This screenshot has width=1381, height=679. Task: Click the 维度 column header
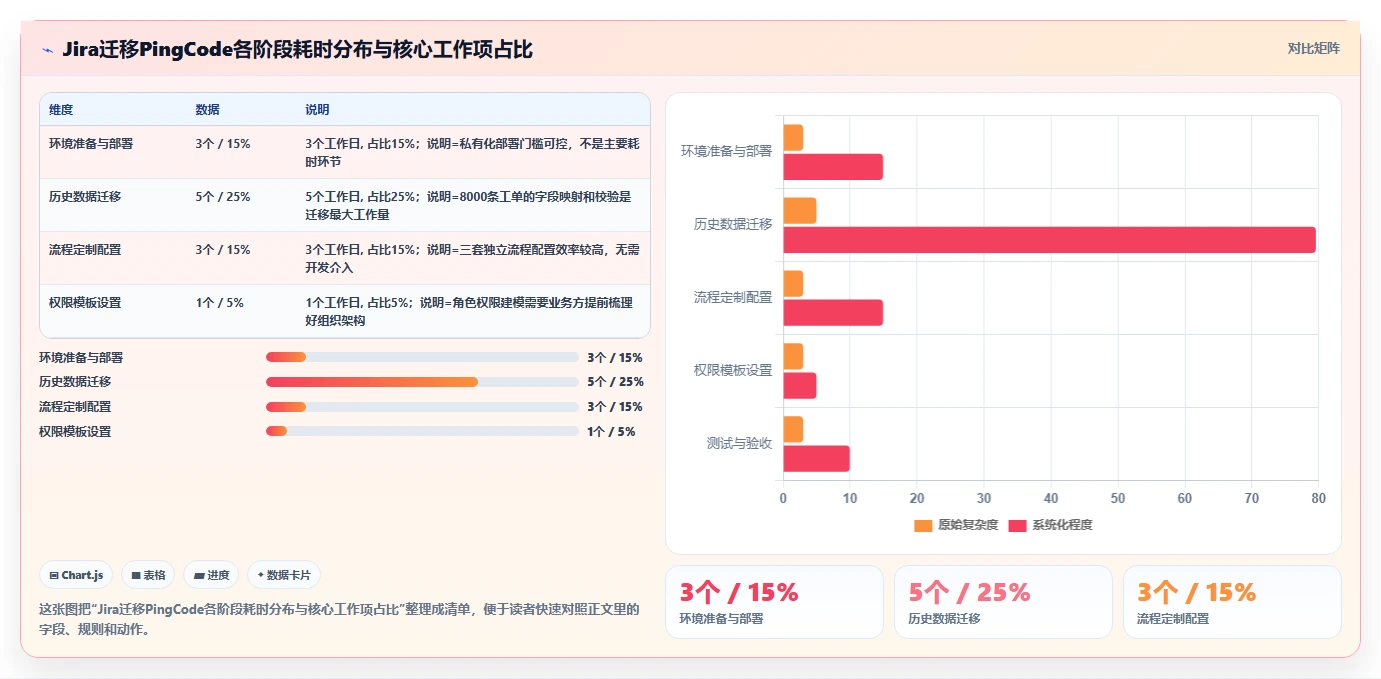(61, 110)
